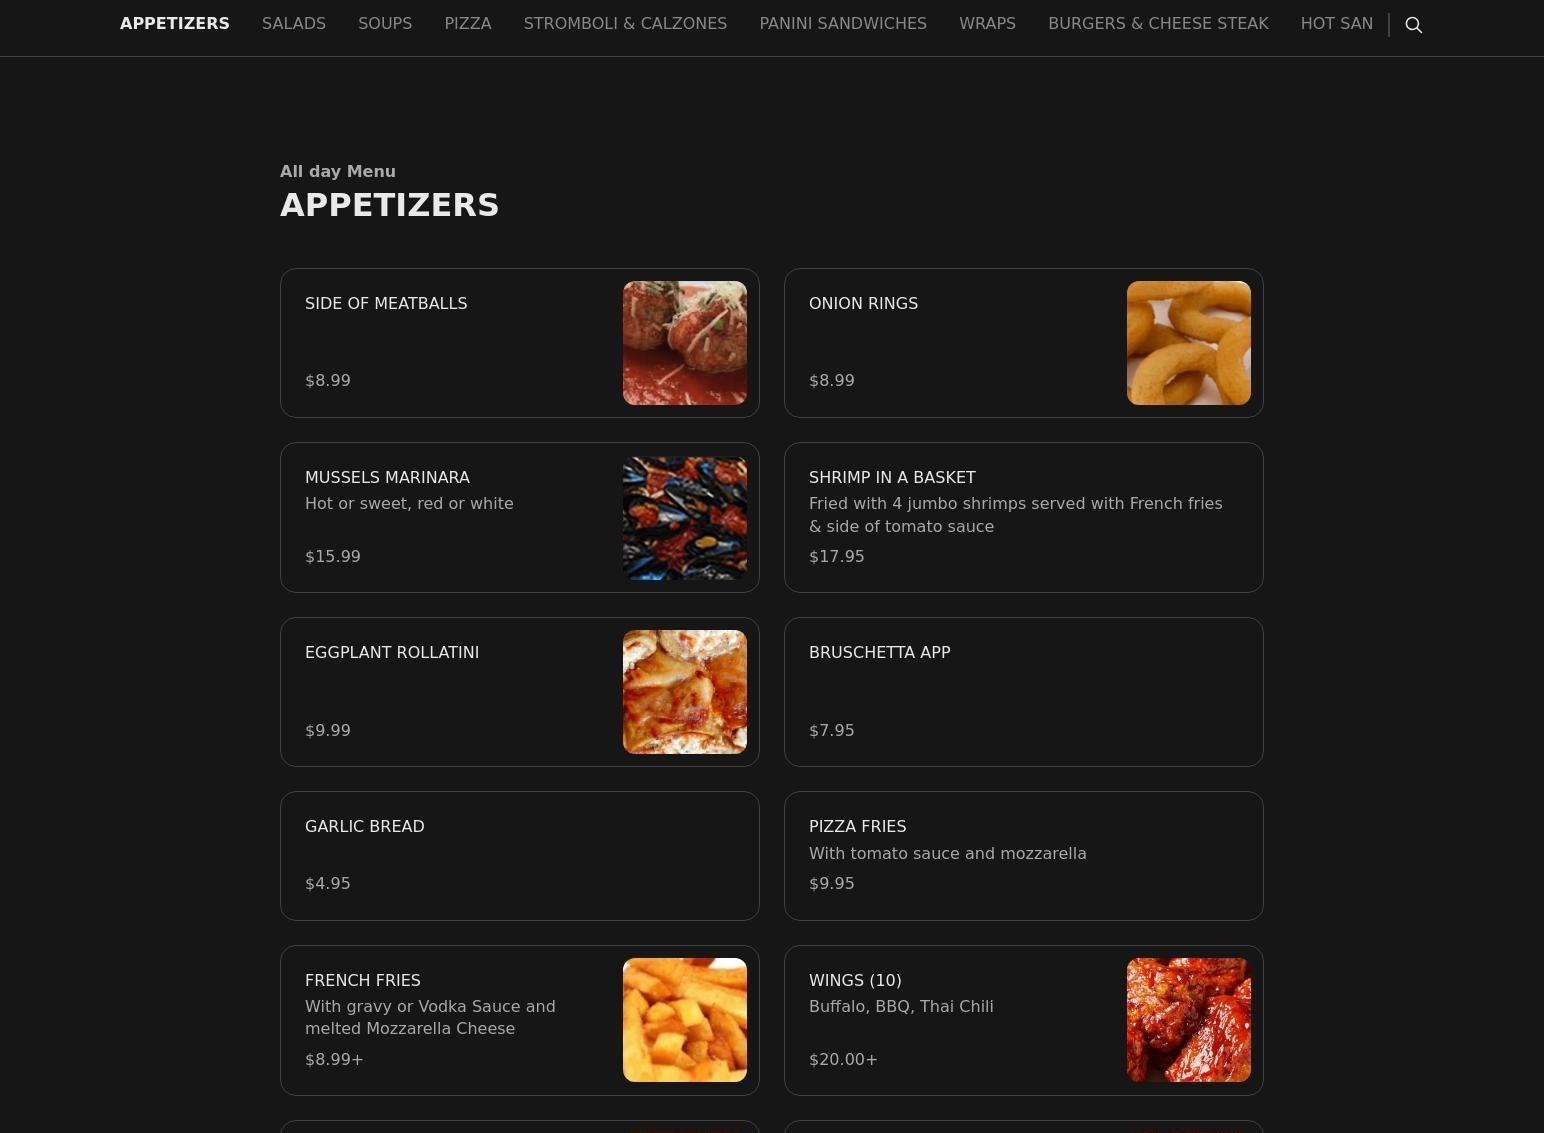Open the Mussels Marinara photo

[x=685, y=518]
